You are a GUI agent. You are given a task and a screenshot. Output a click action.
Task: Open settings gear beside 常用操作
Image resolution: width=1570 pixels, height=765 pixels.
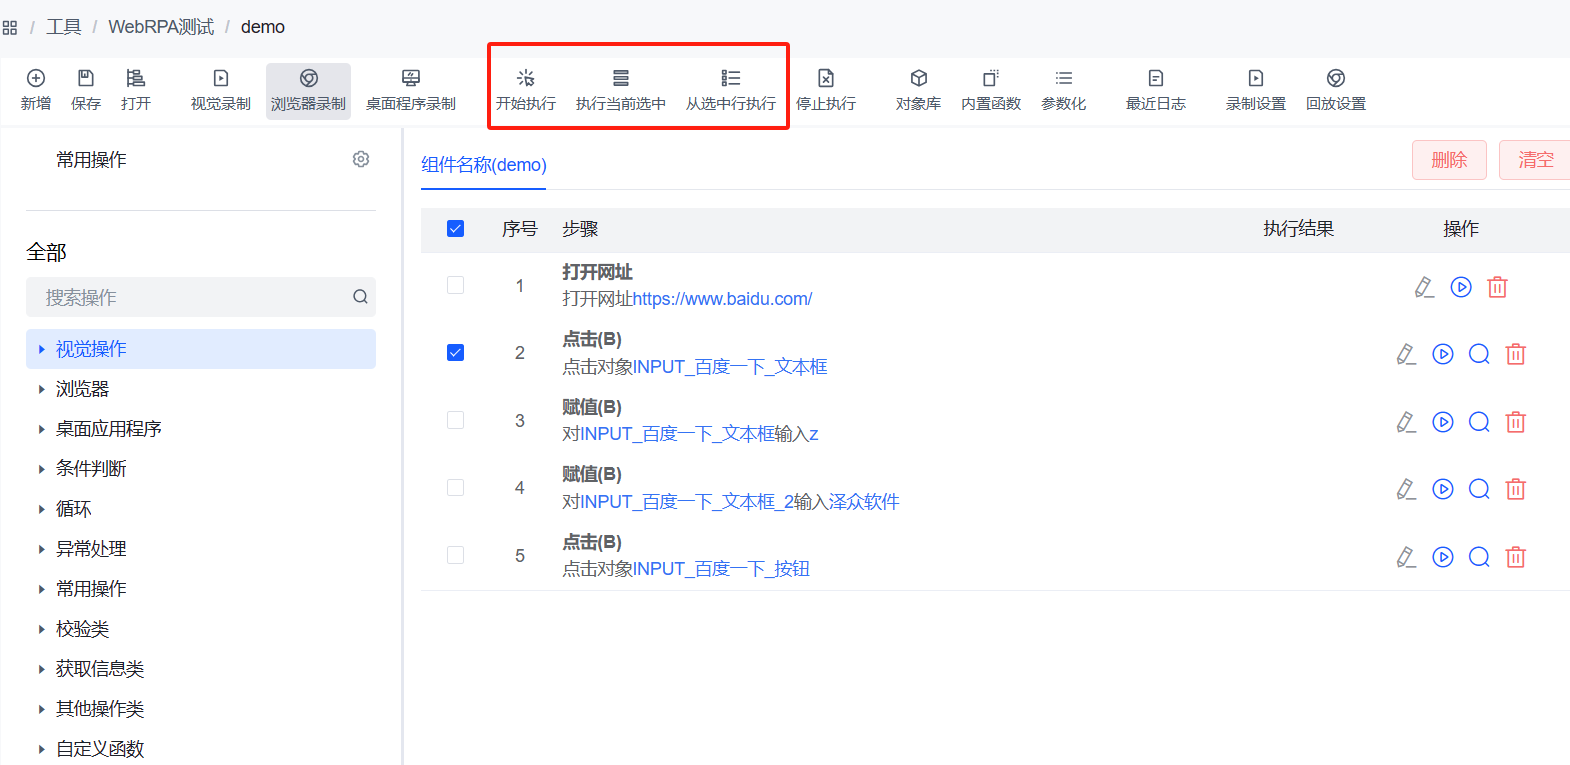(x=361, y=159)
